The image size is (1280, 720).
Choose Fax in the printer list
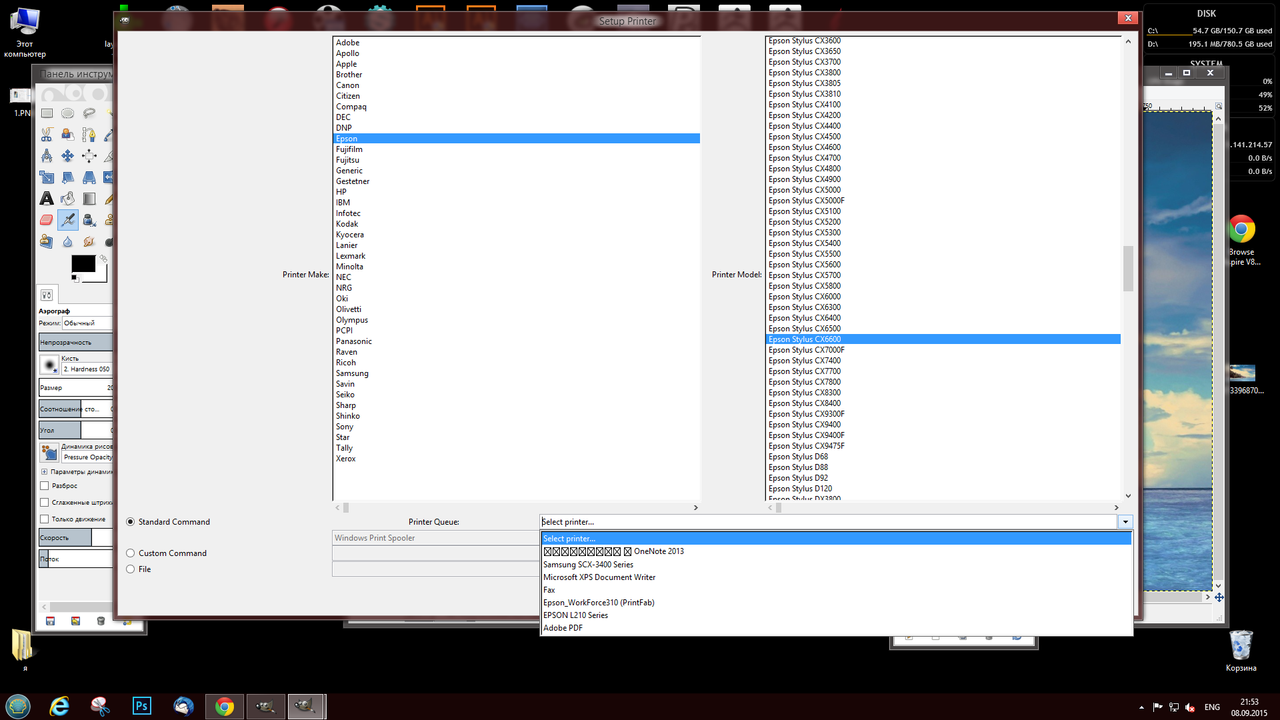point(836,590)
